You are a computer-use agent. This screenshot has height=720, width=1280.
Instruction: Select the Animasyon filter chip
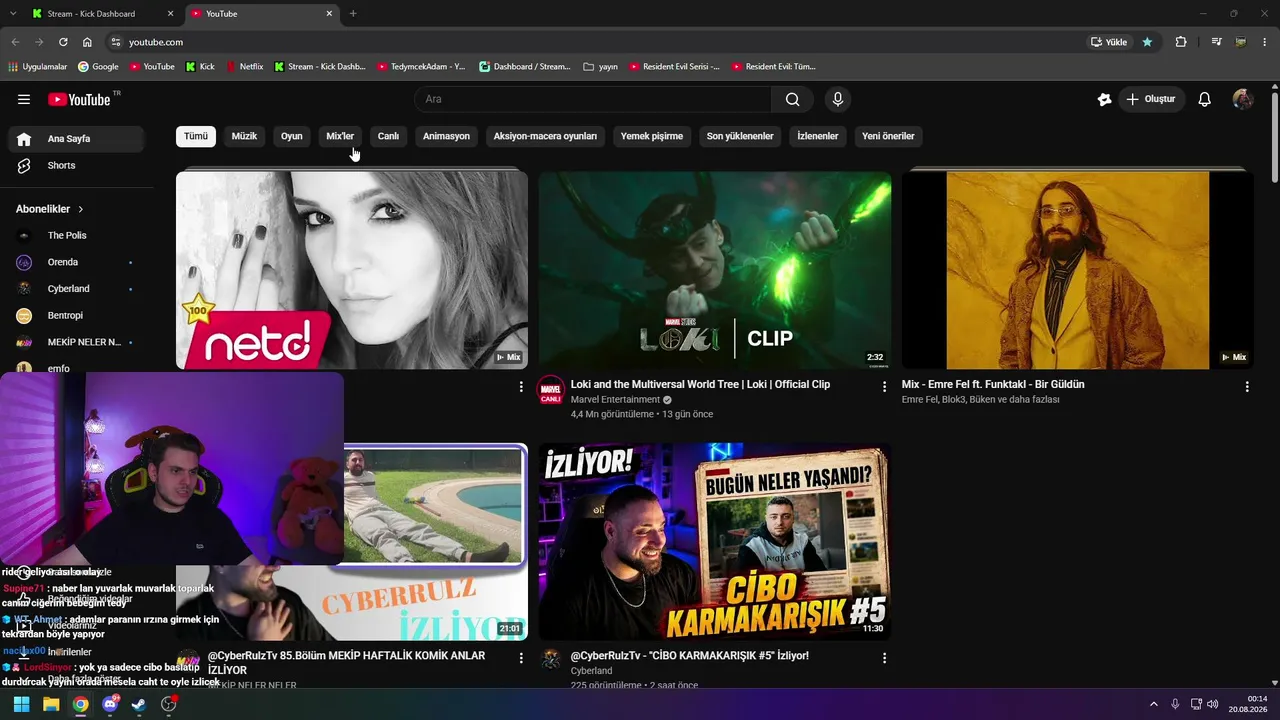446,136
